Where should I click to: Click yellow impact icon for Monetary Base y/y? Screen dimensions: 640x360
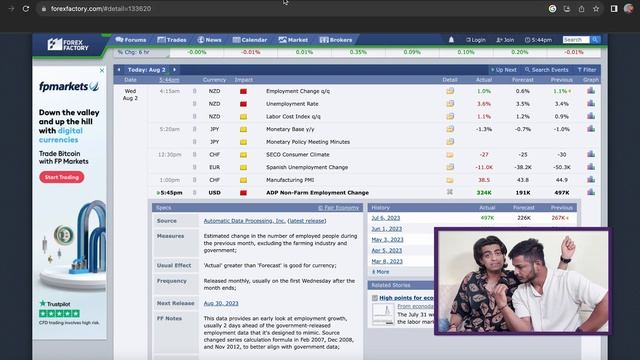243,129
